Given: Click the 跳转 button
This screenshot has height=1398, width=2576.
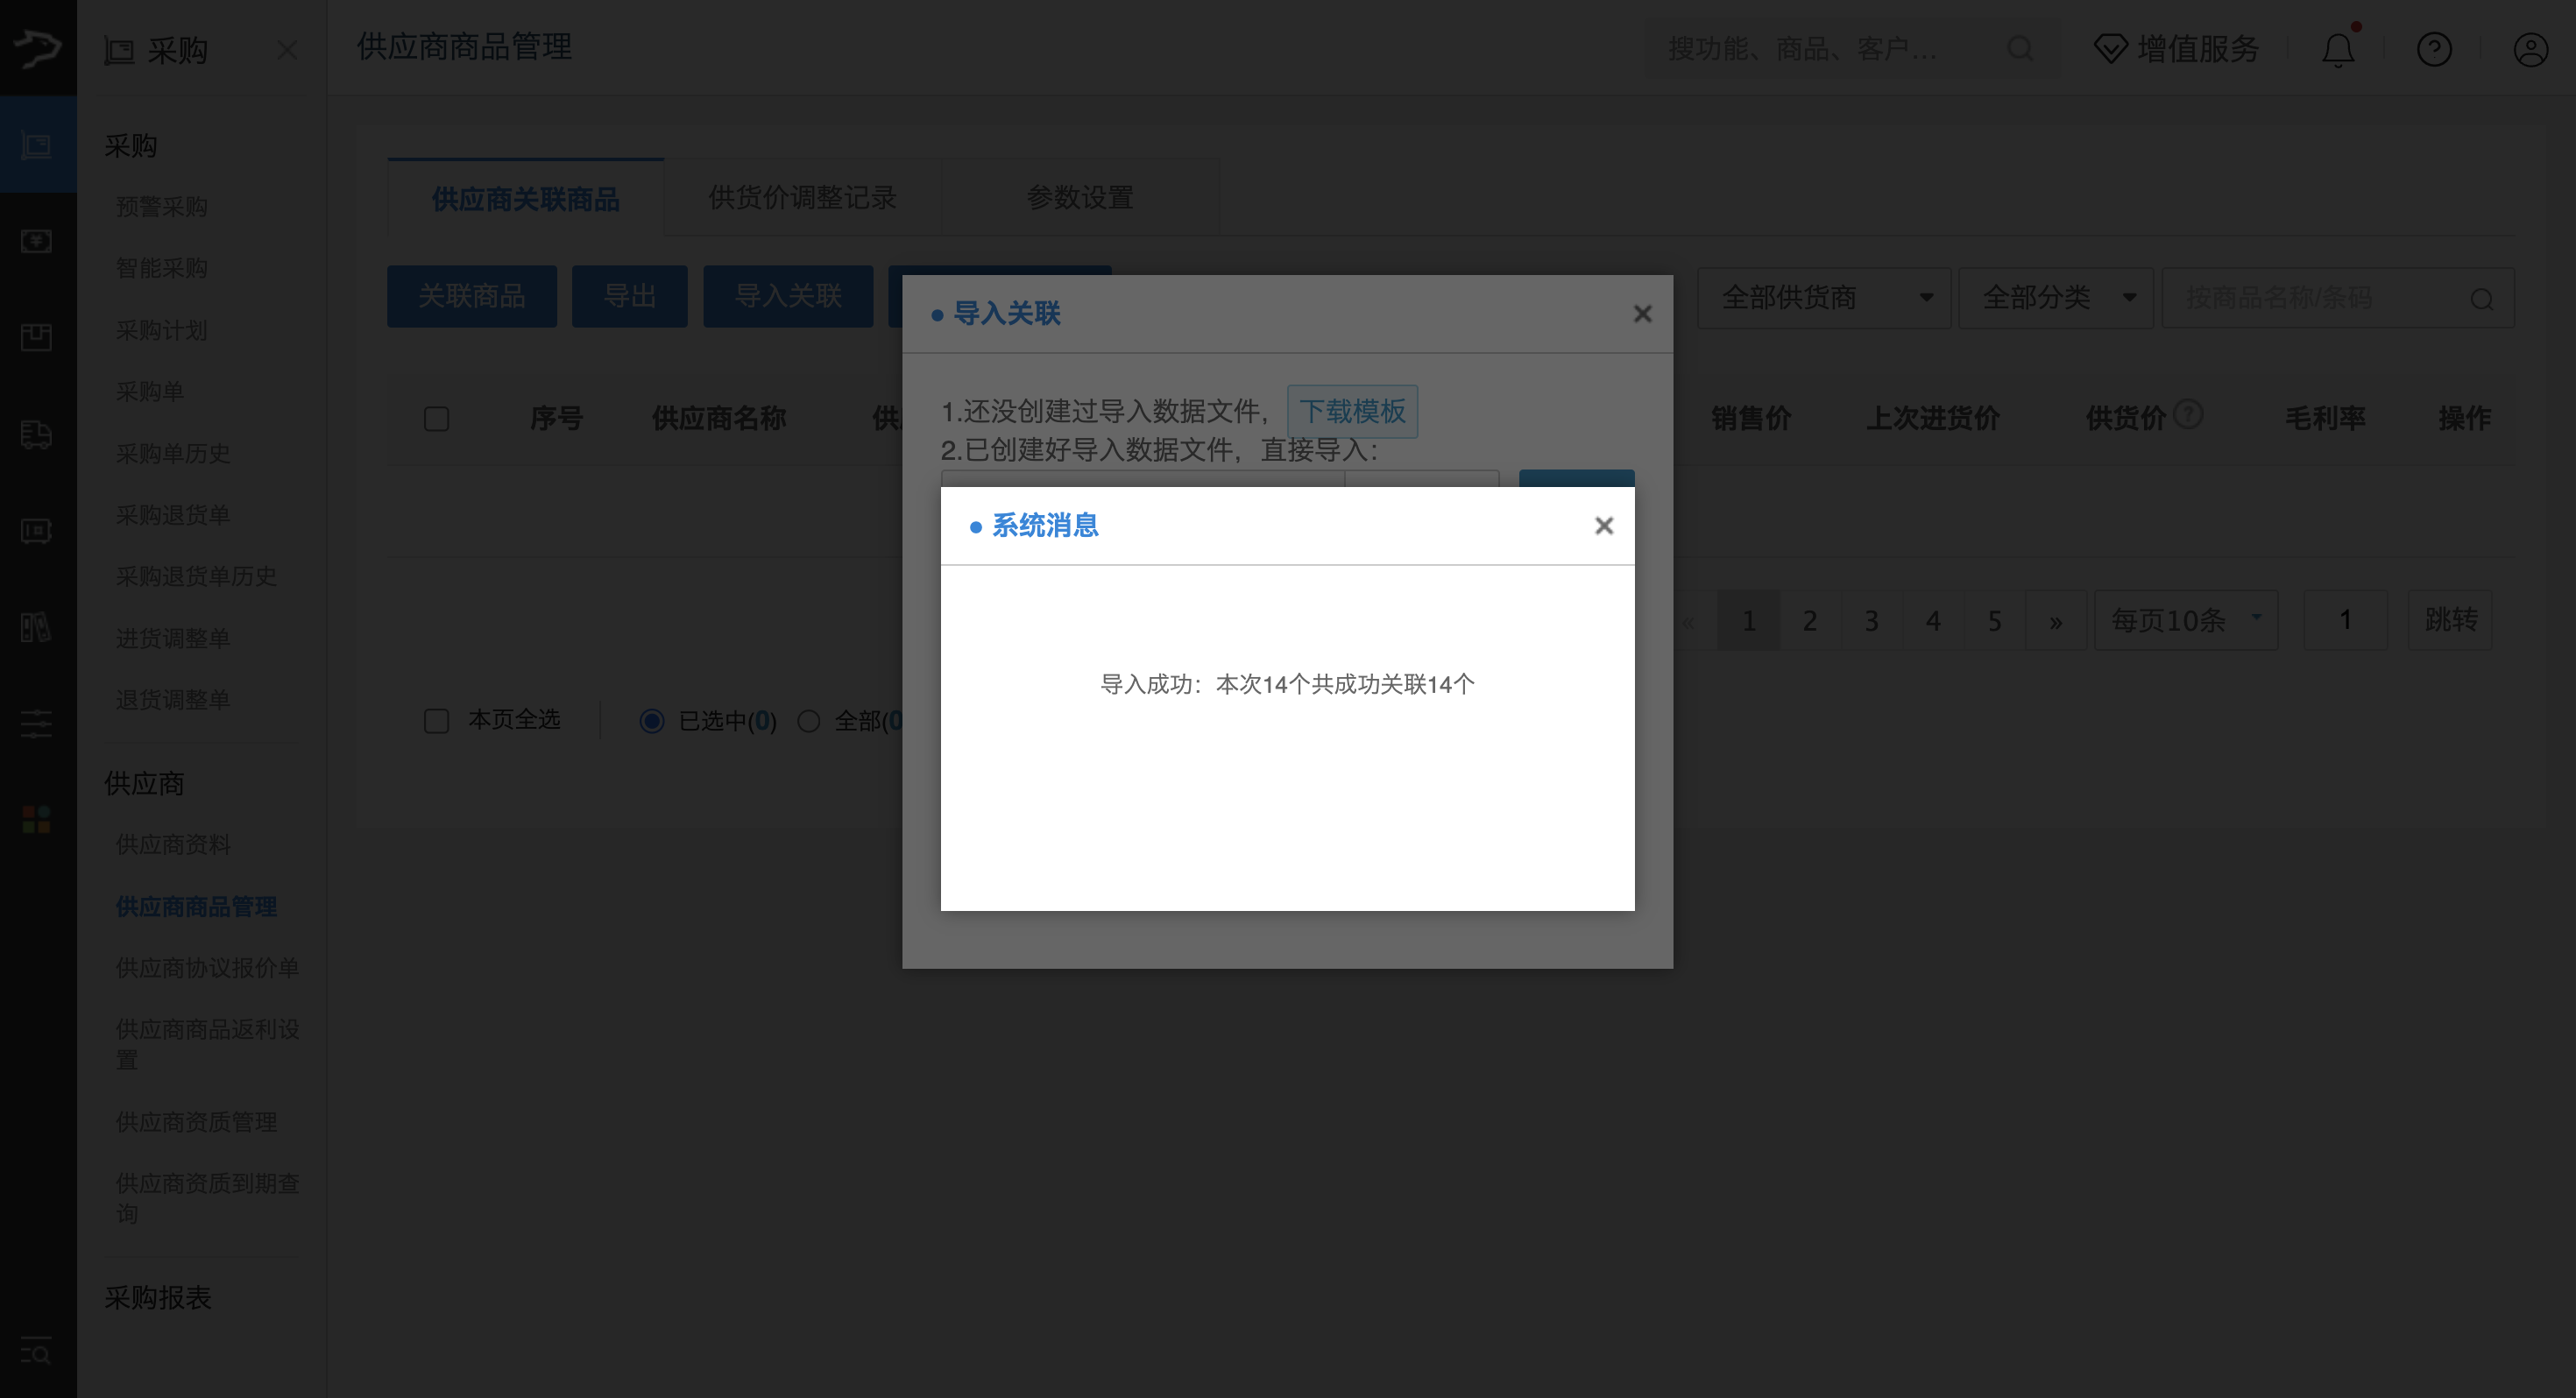Looking at the screenshot, I should click(2450, 620).
